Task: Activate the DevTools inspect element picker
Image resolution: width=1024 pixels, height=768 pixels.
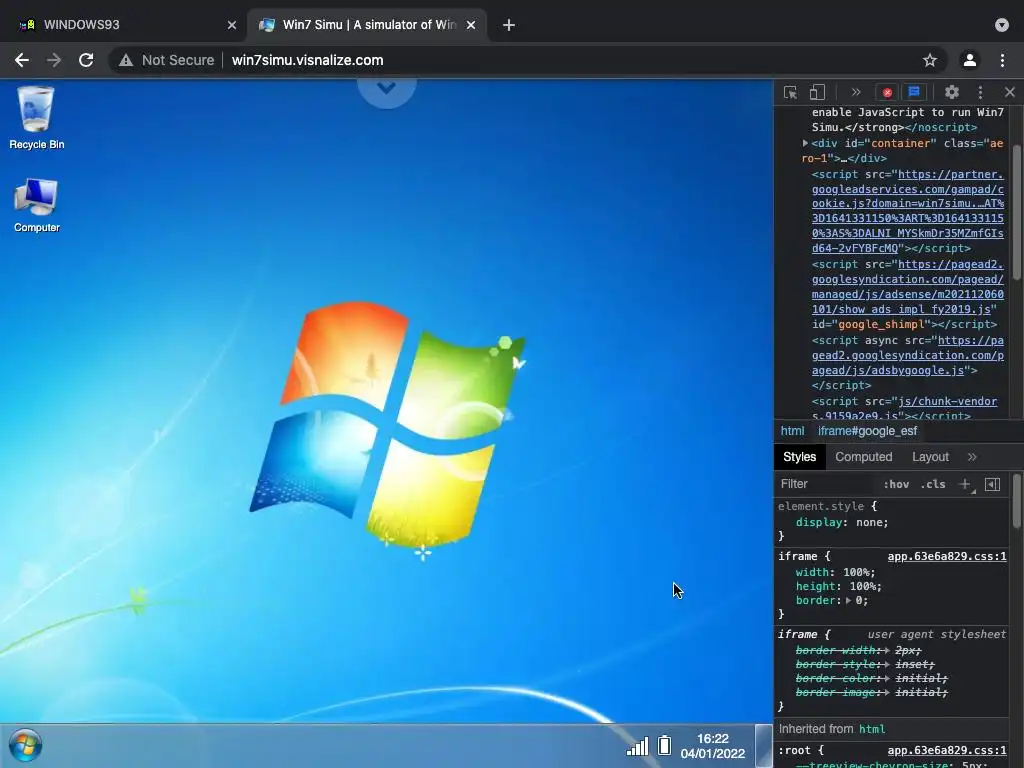Action: click(x=790, y=92)
